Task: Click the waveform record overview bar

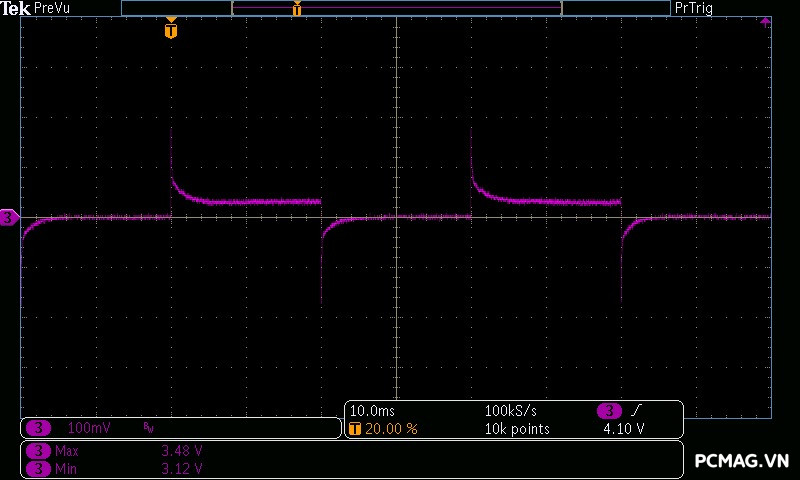Action: pyautogui.click(x=396, y=8)
